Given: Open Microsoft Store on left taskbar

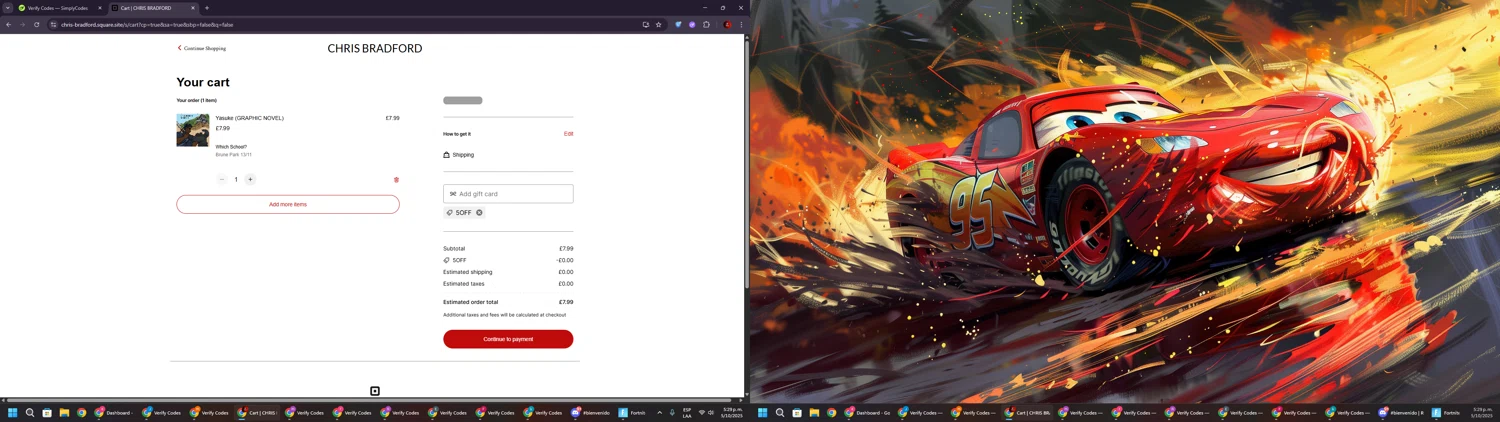Looking at the screenshot, I should click(47, 412).
